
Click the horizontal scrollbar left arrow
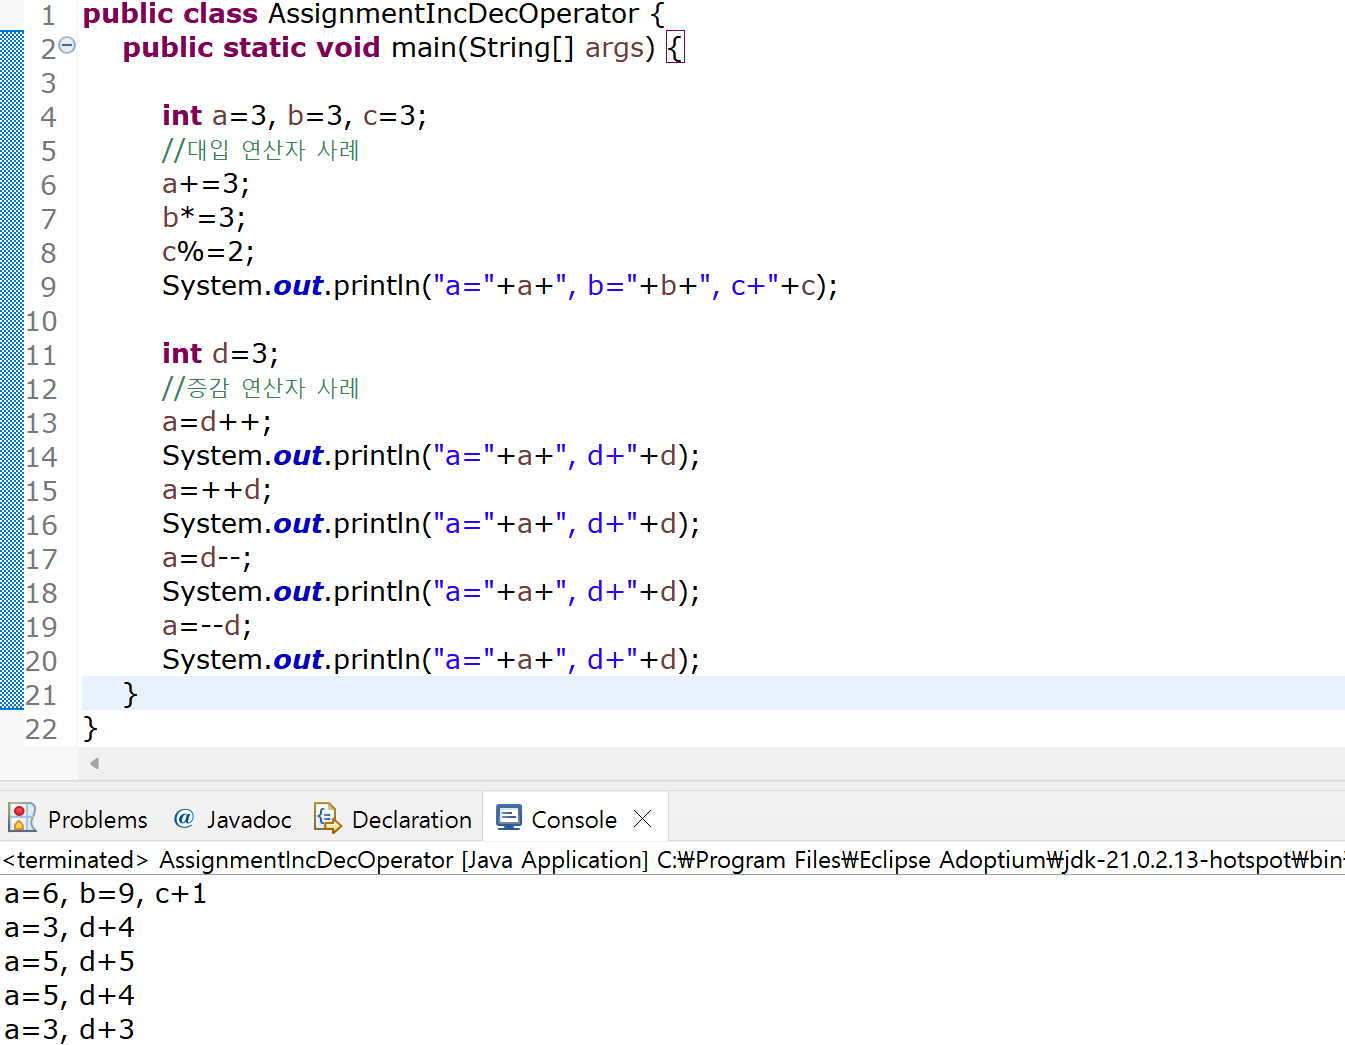(x=94, y=763)
